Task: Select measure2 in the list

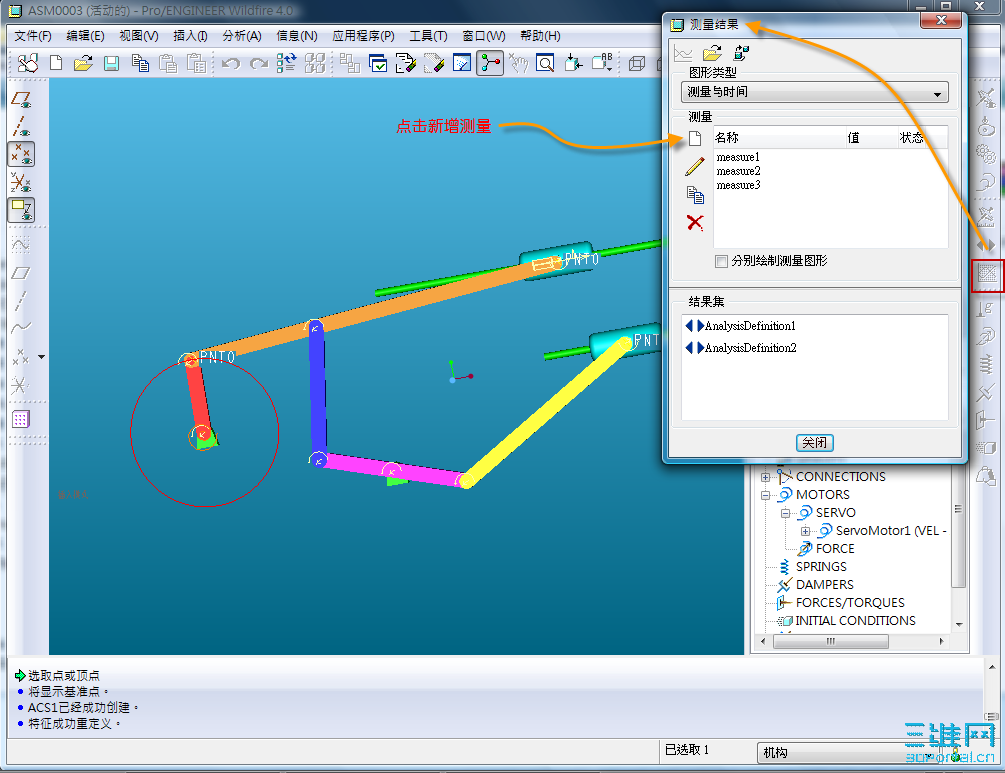Action: 738,171
